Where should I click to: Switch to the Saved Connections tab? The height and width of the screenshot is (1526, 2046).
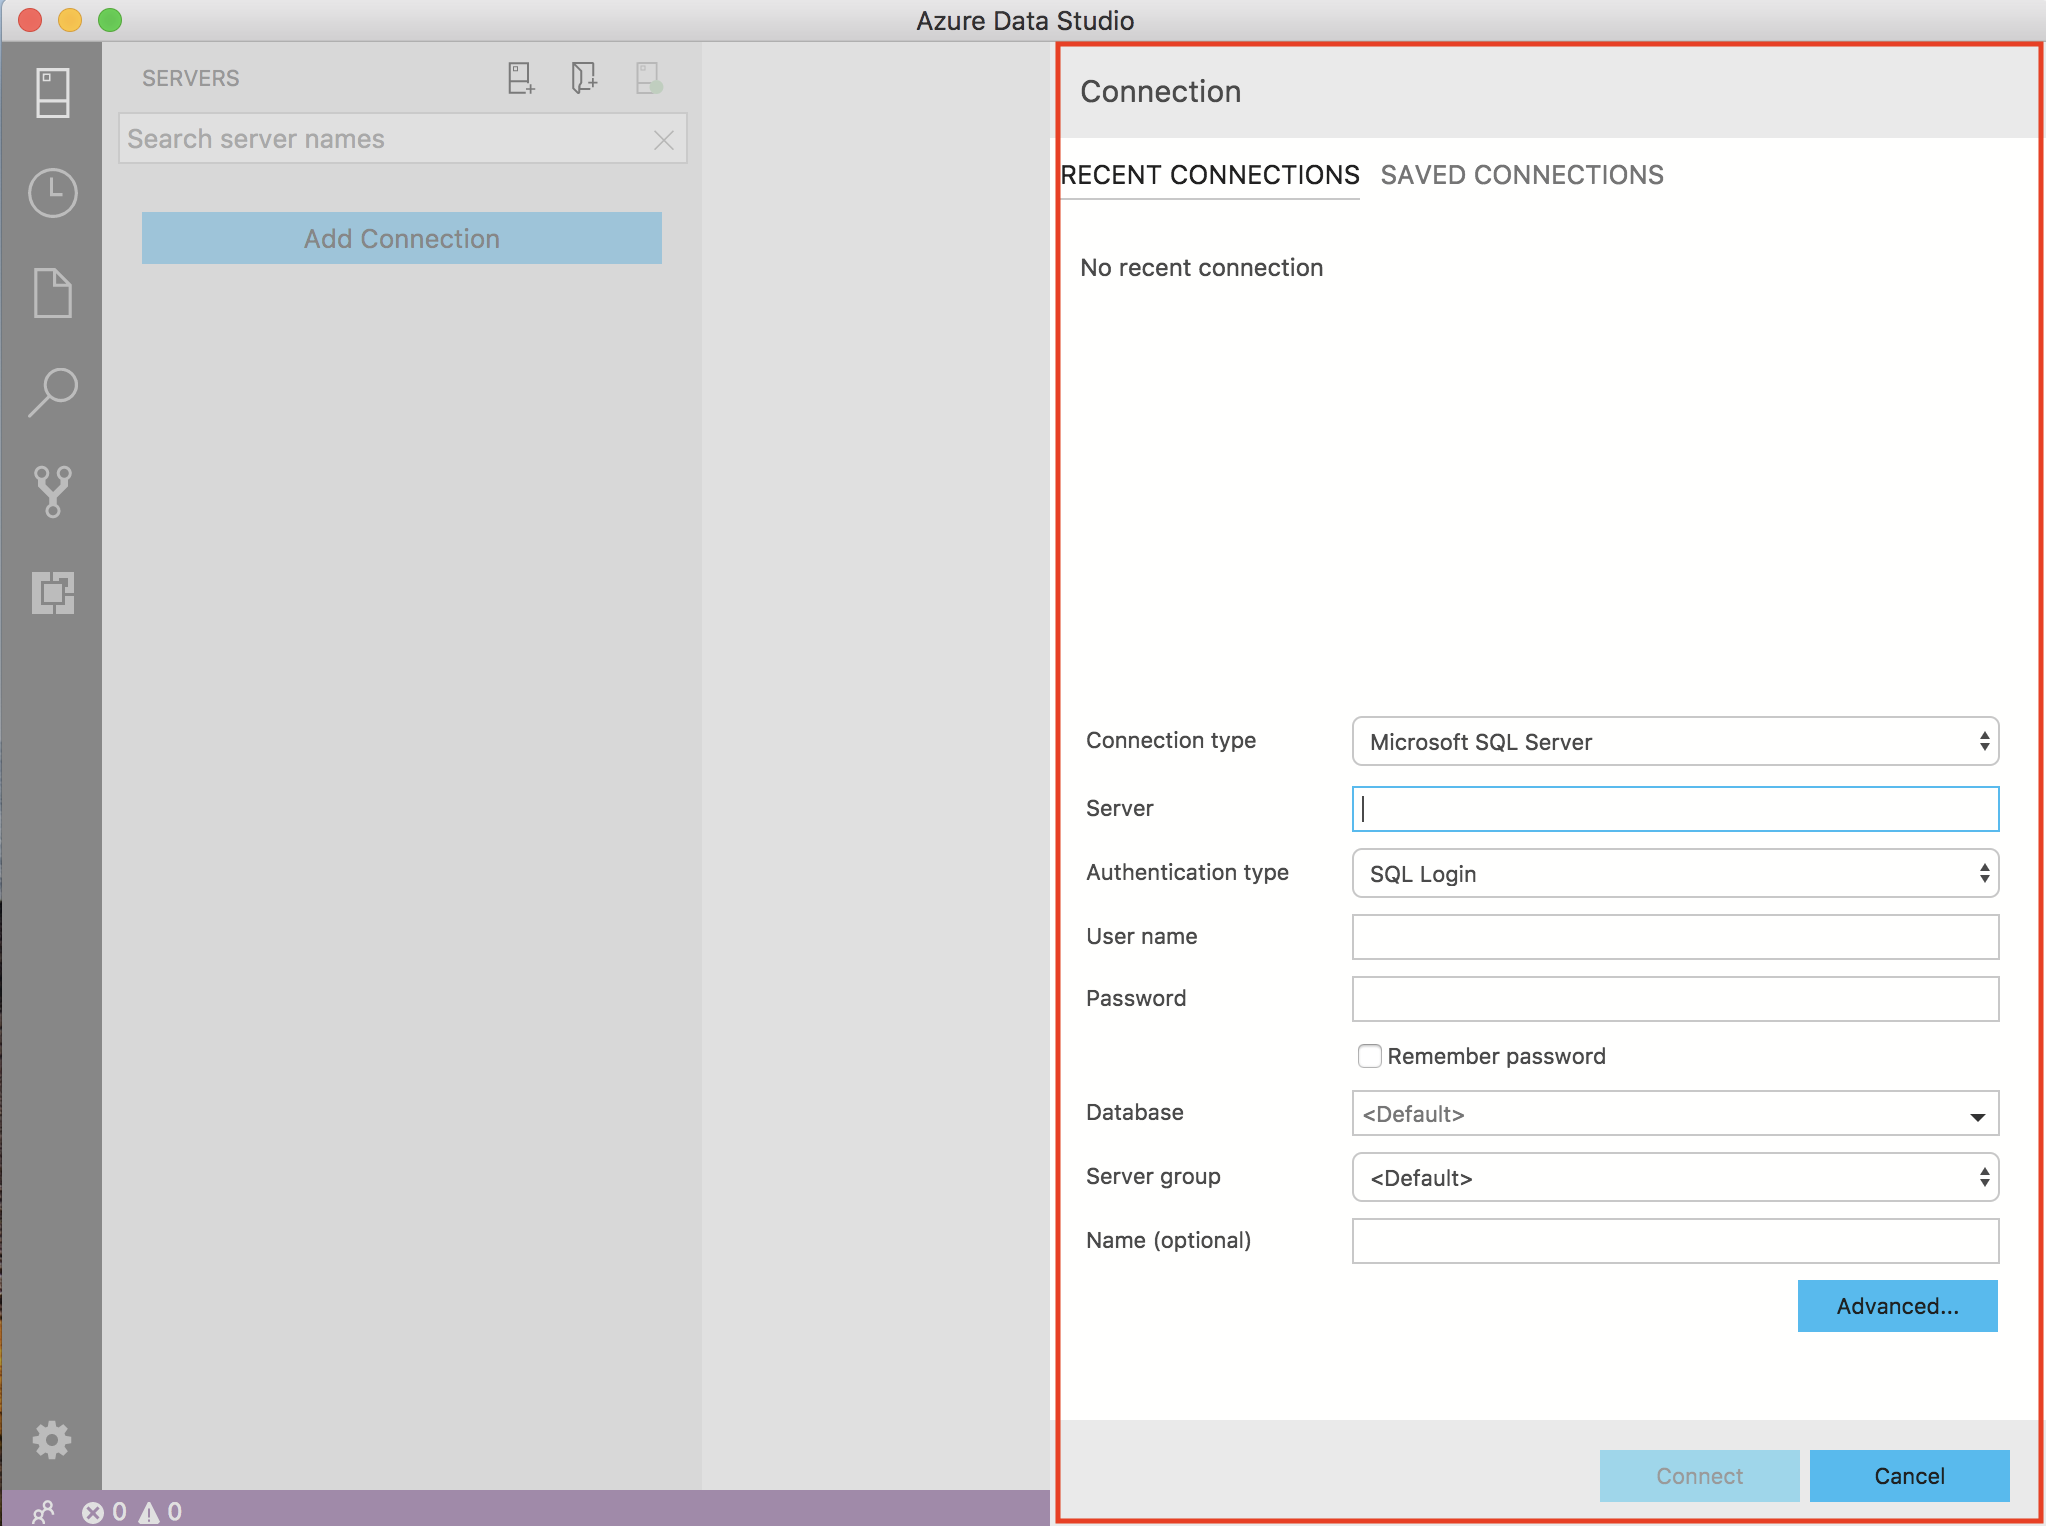[1522, 175]
